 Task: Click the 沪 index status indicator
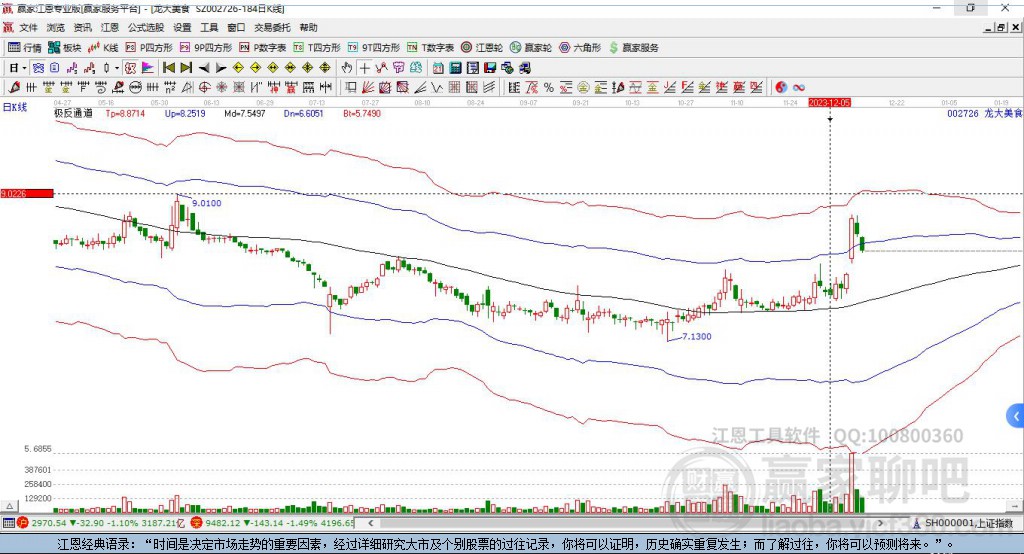(x=23, y=523)
